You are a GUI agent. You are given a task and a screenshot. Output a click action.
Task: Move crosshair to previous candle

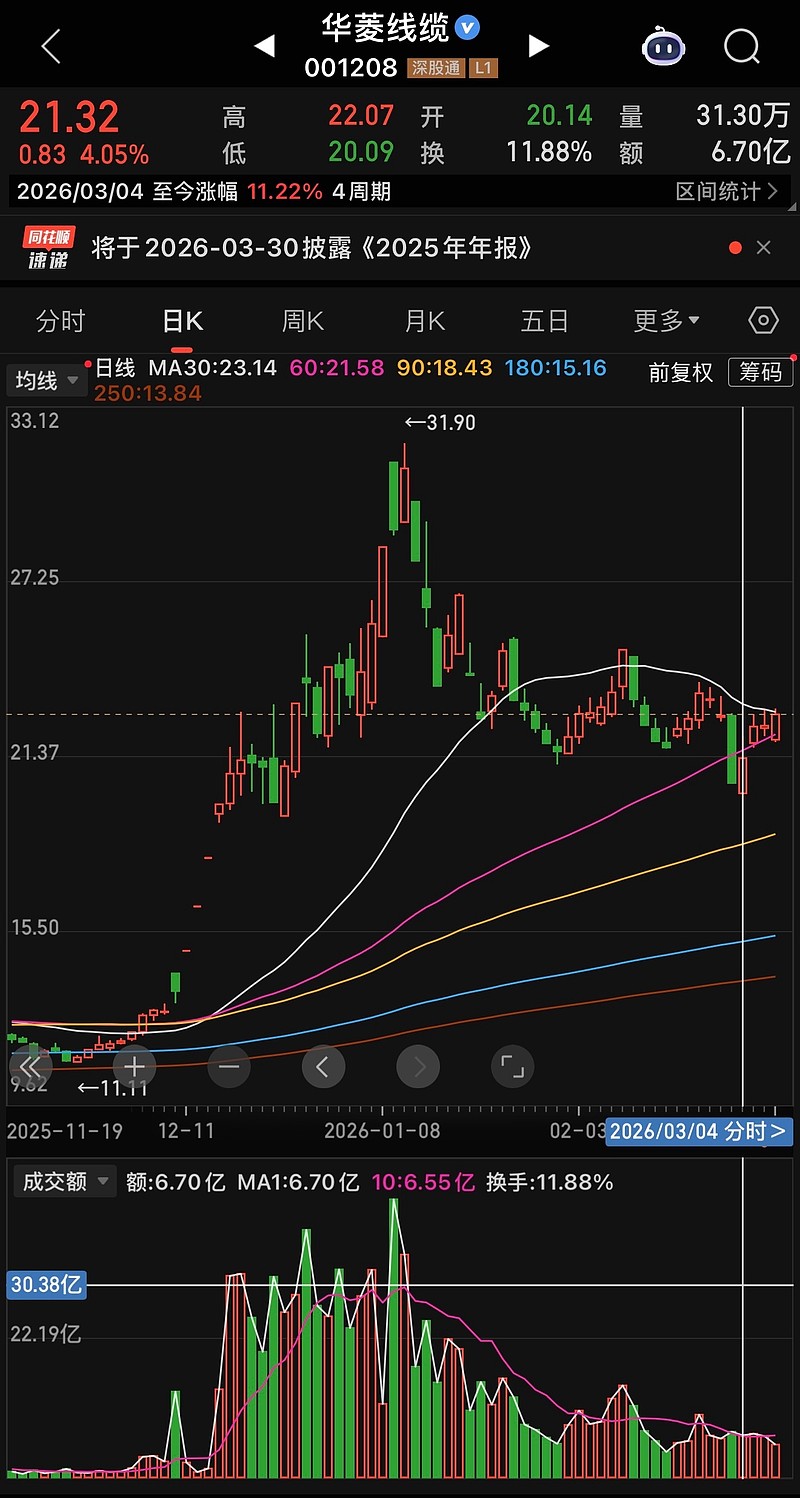click(323, 1067)
